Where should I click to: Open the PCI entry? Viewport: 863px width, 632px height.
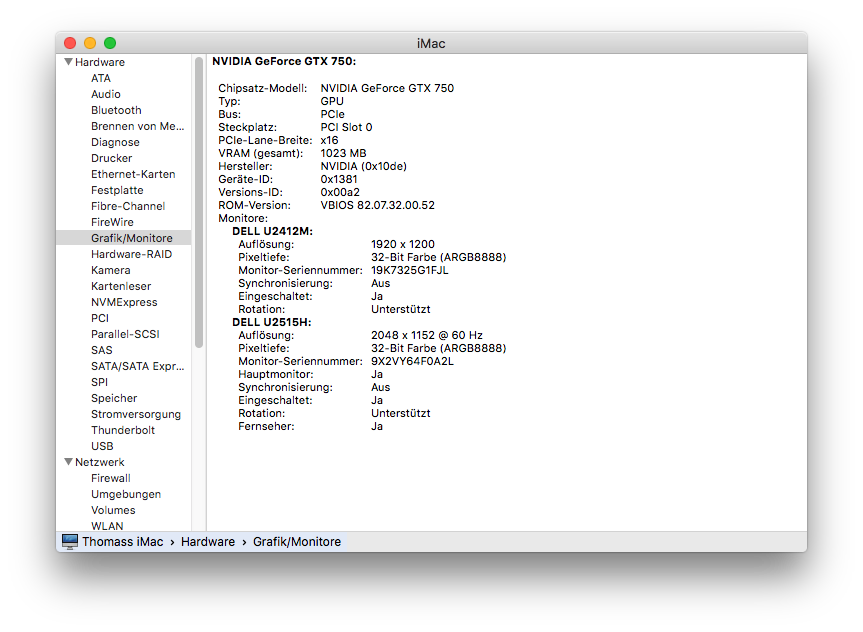pyautogui.click(x=100, y=318)
